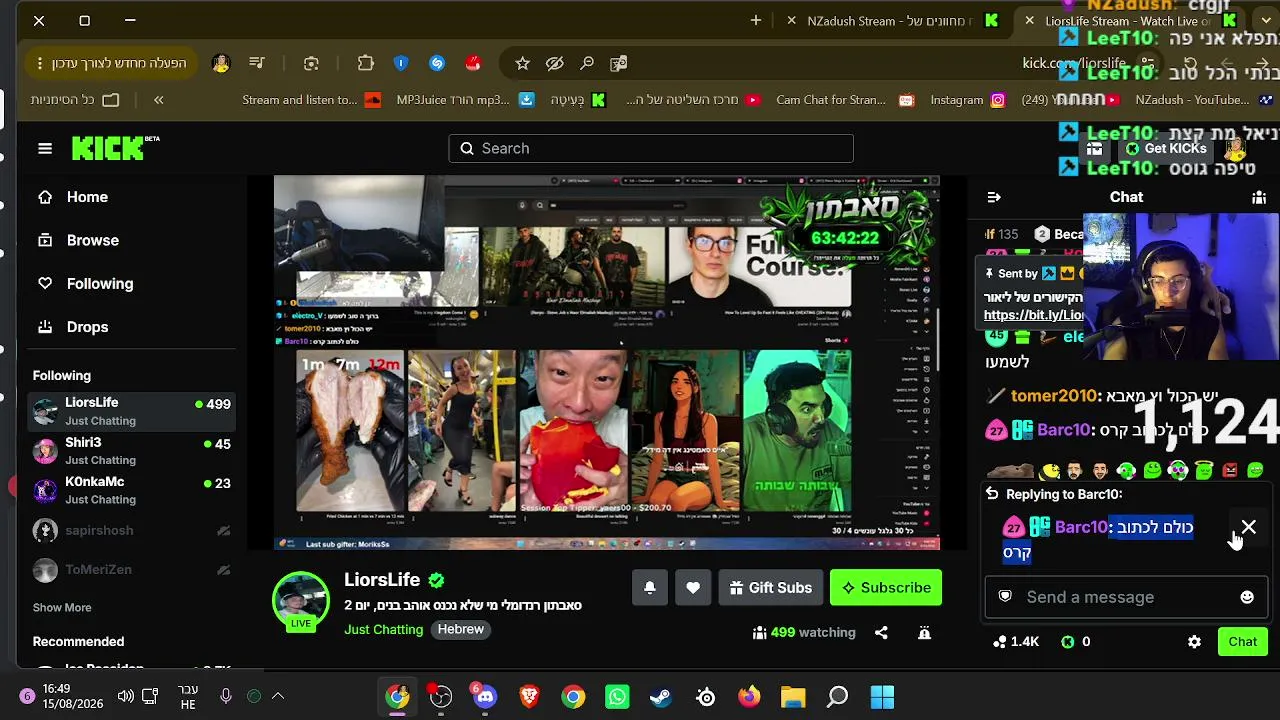Viewport: 1280px width, 720px height.
Task: Cancel the reply to Barc10
Action: 1249,527
